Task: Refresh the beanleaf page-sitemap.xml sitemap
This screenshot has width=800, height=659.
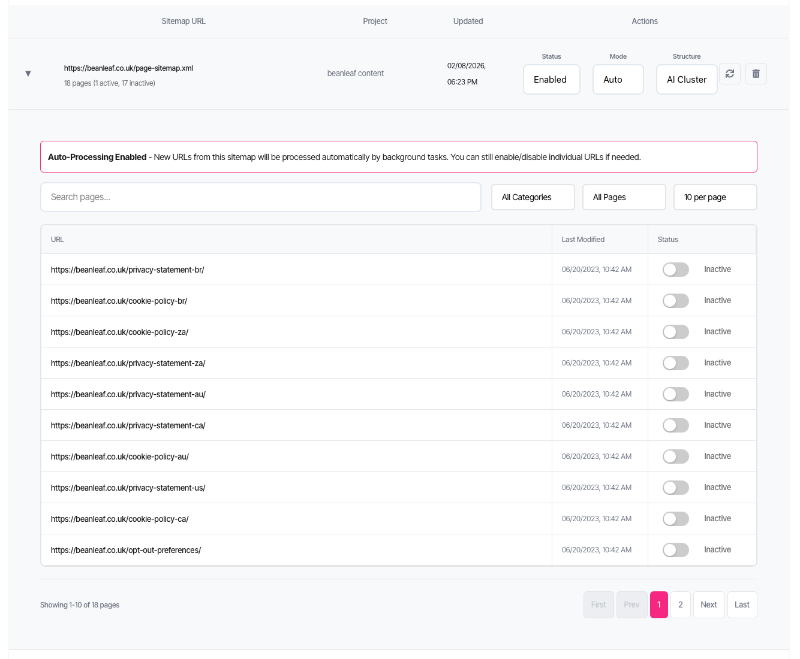Action: click(x=730, y=73)
